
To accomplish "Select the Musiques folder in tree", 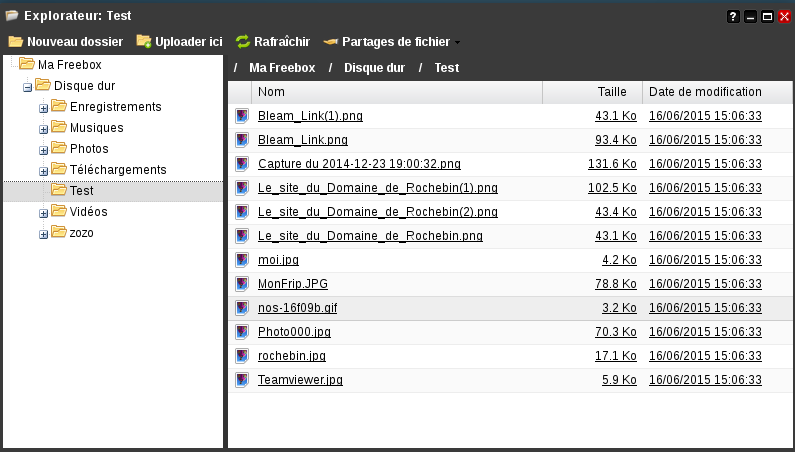I will pos(96,128).
